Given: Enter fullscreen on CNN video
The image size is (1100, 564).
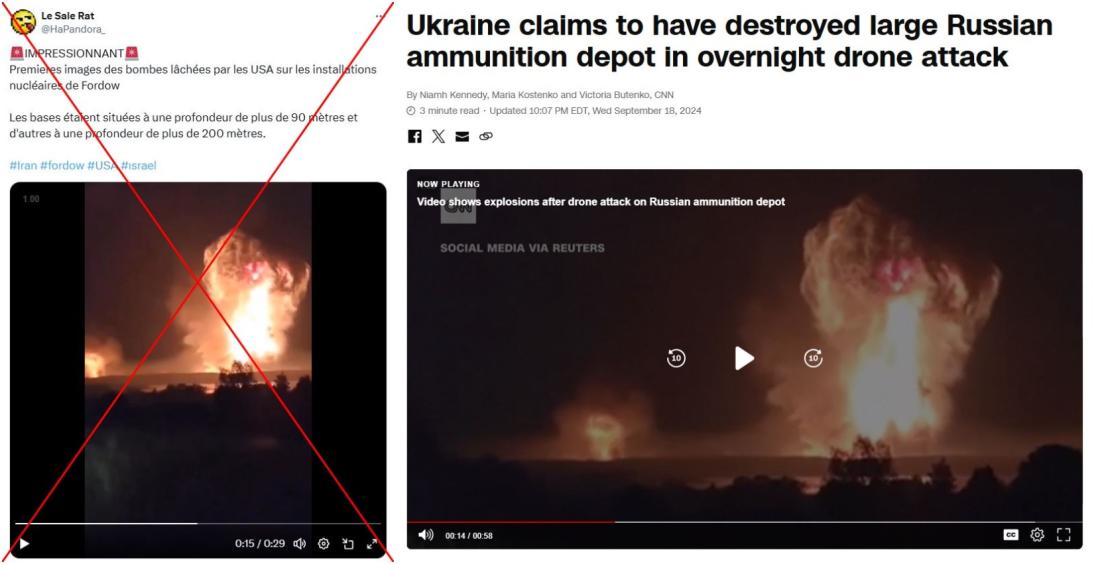Looking at the screenshot, I should pyautogui.click(x=1064, y=535).
